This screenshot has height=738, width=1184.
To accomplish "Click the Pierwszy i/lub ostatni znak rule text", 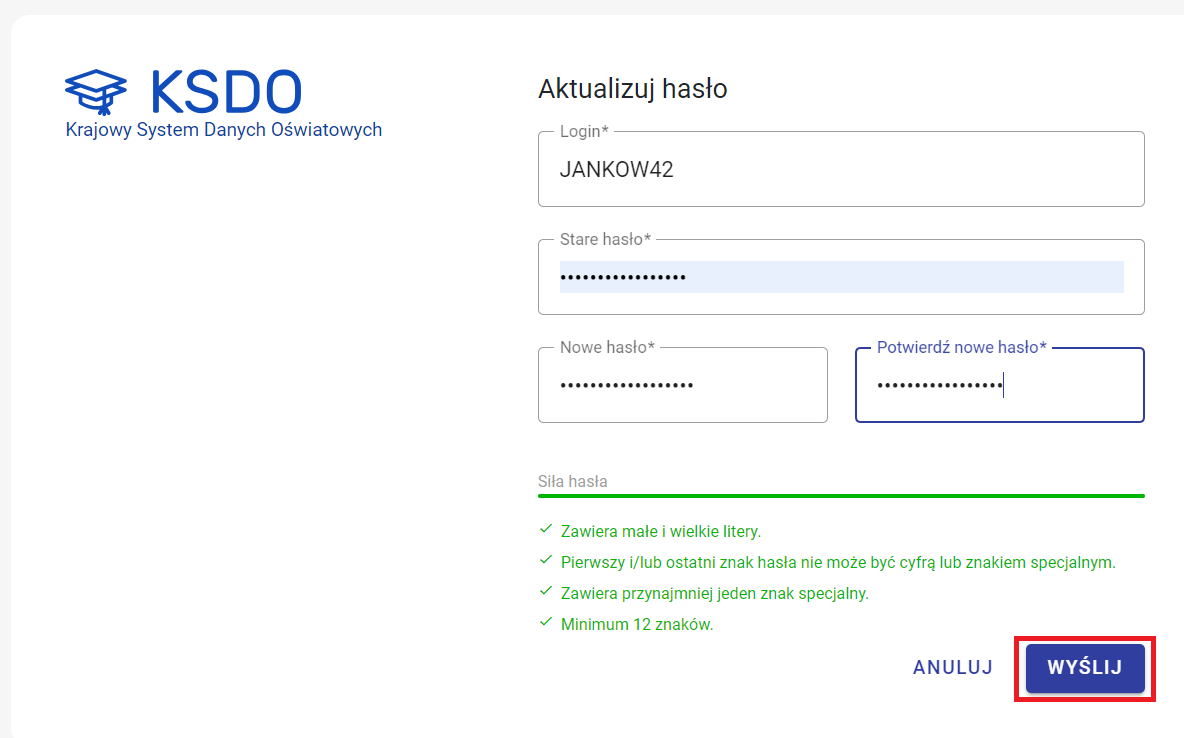I will click(838, 562).
